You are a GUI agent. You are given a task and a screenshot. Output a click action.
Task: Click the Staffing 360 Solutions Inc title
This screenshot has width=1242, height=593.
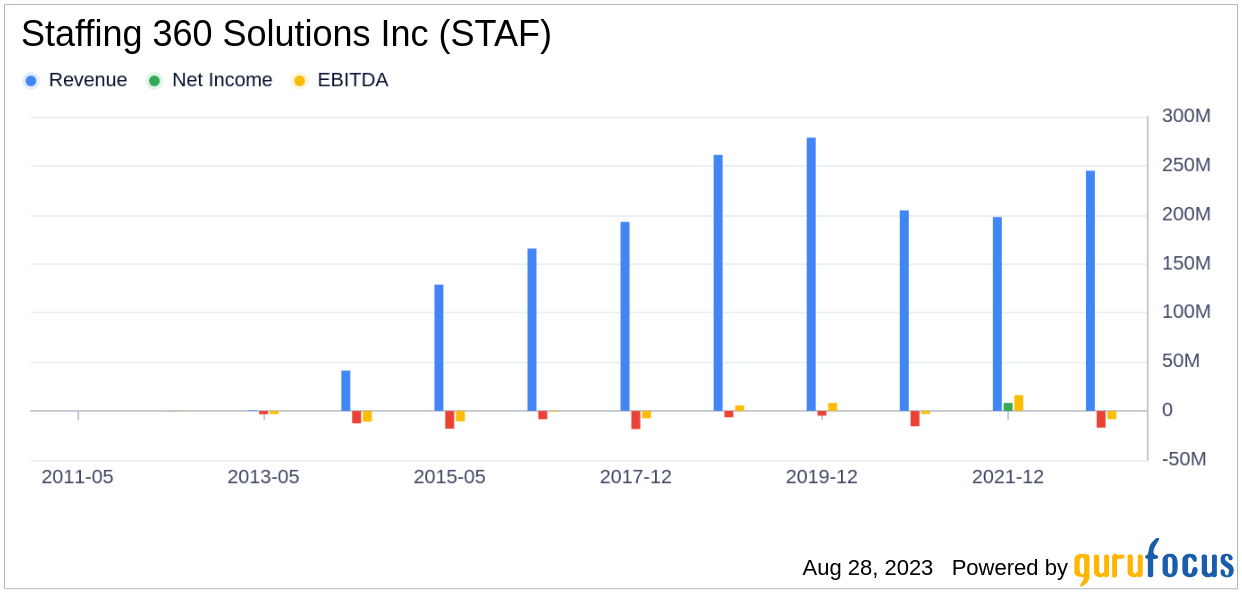[x=286, y=36]
